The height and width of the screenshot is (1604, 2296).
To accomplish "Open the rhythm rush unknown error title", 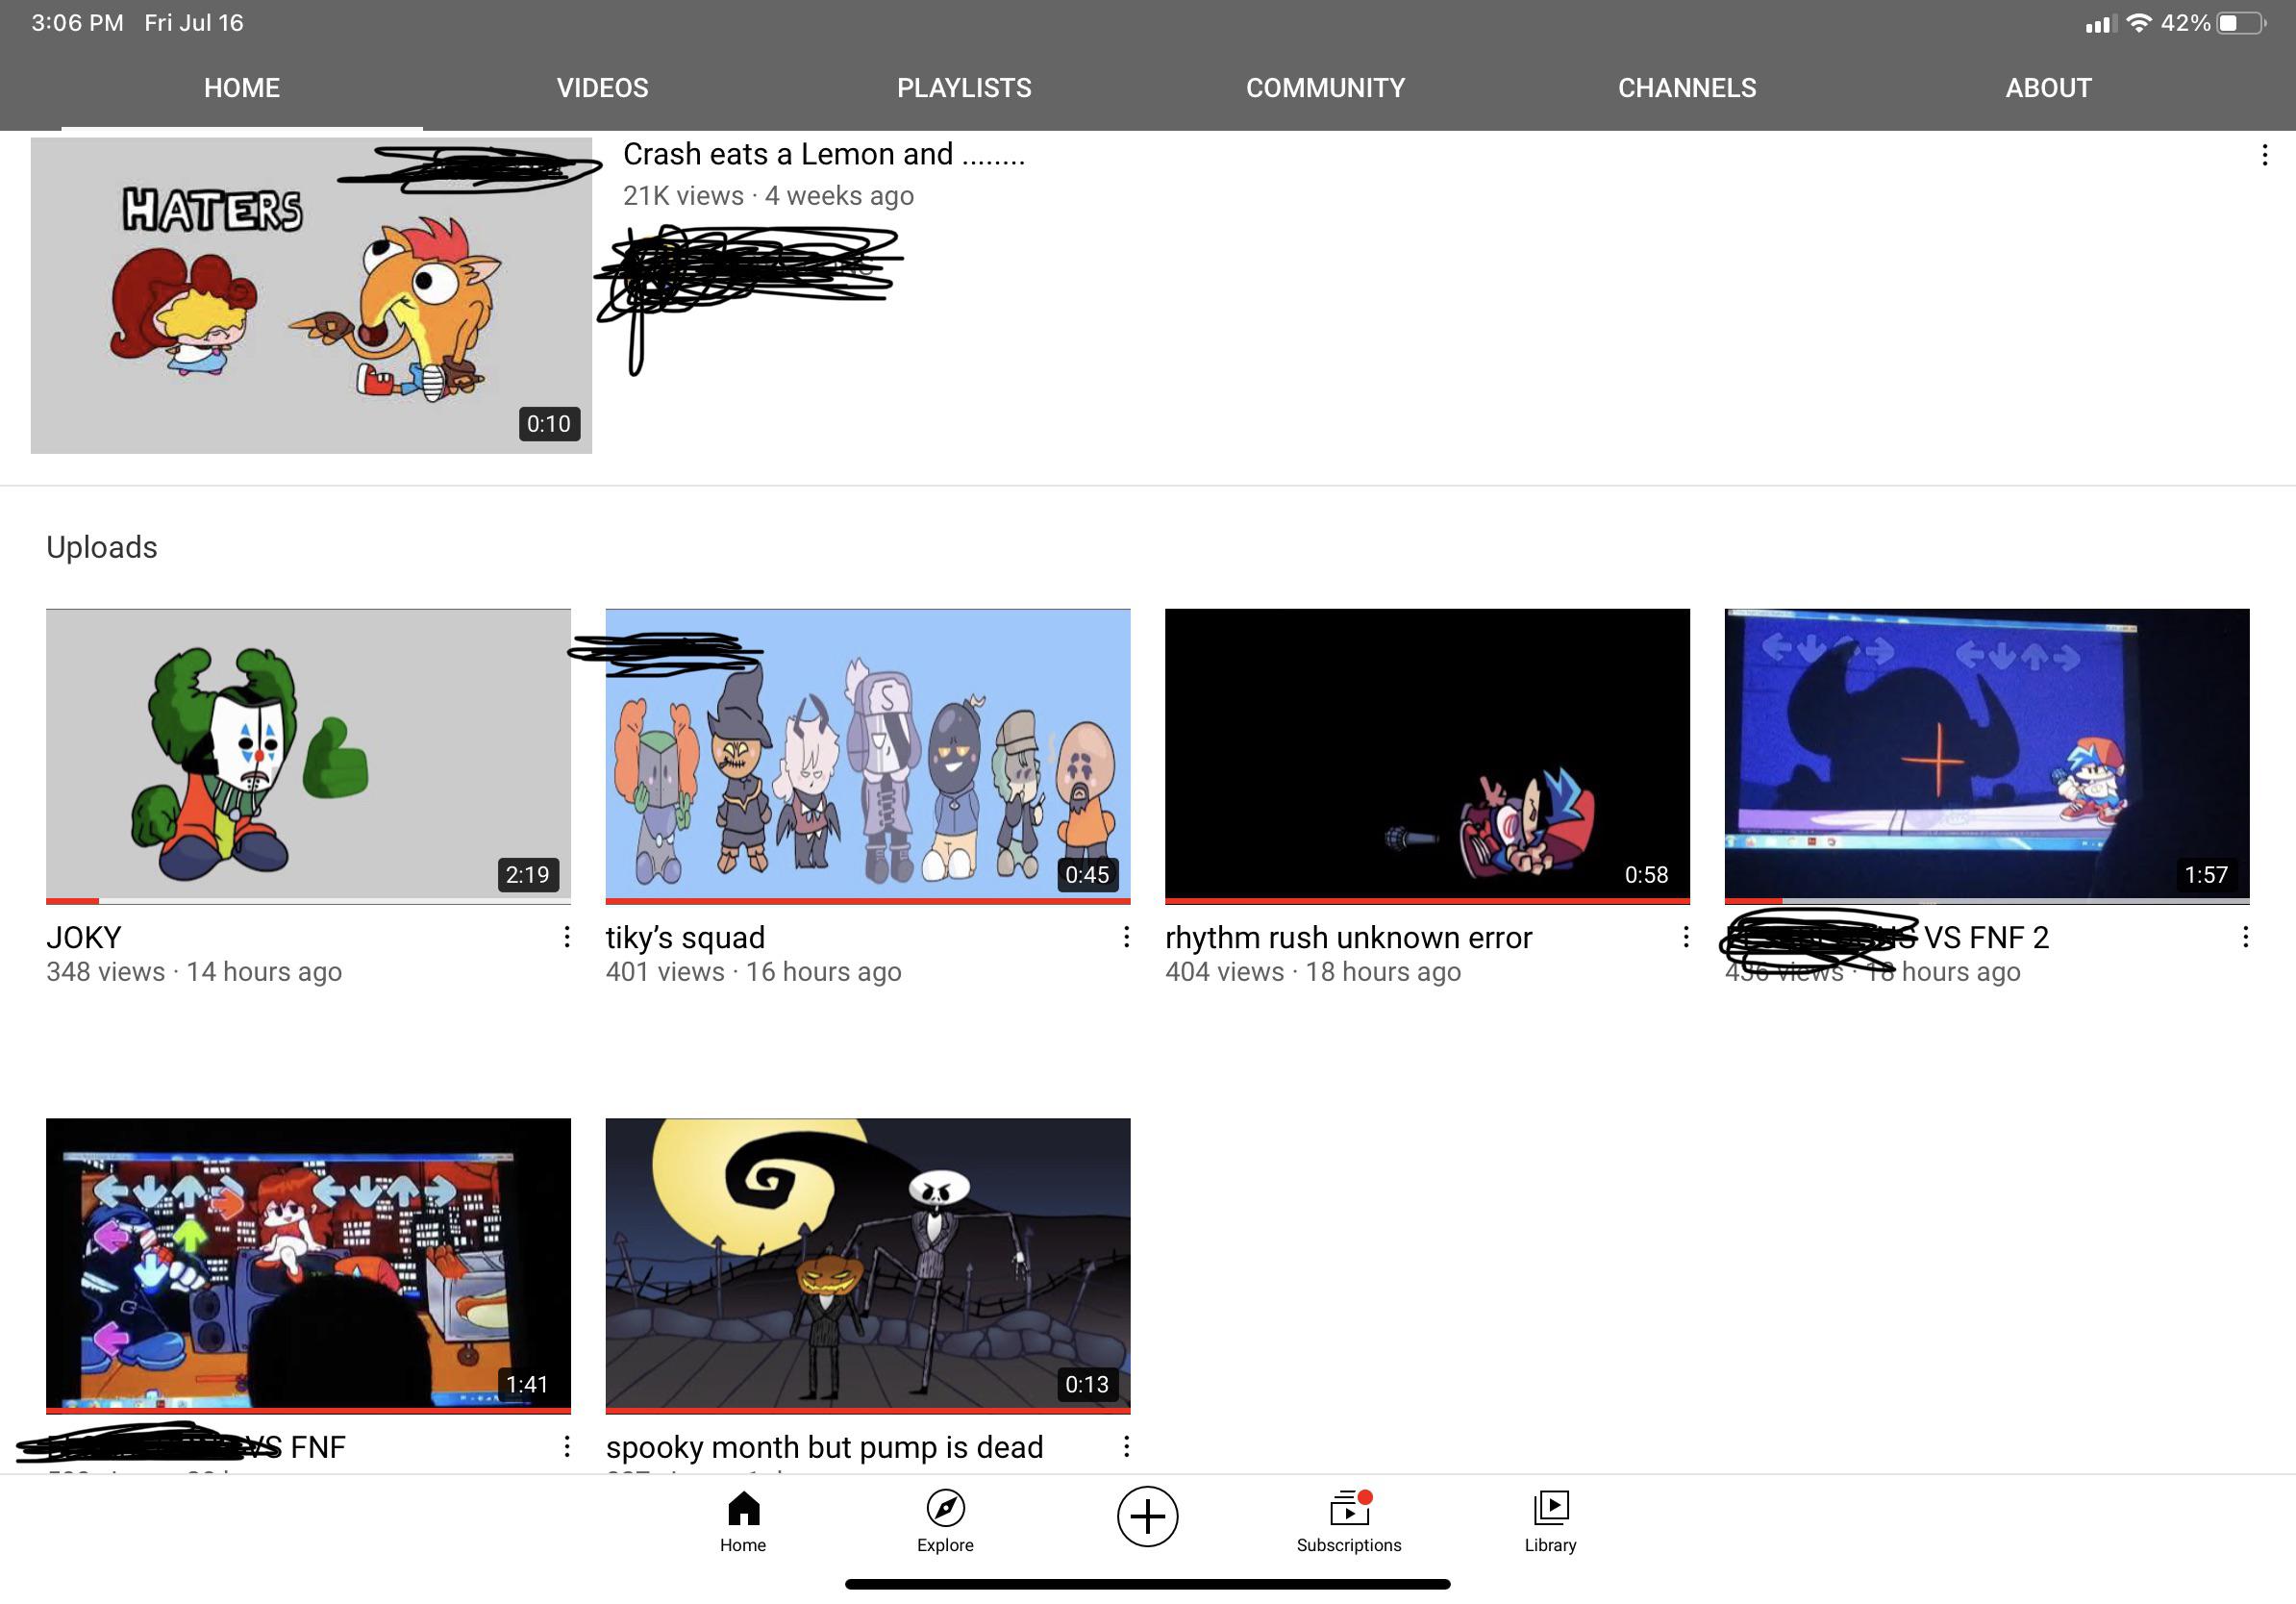I will click(x=1348, y=938).
